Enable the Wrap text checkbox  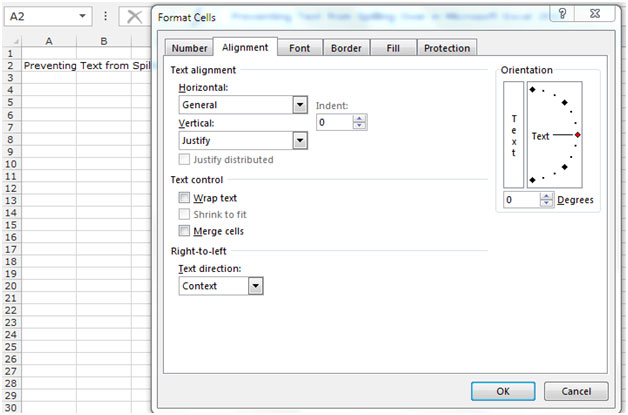(x=184, y=198)
